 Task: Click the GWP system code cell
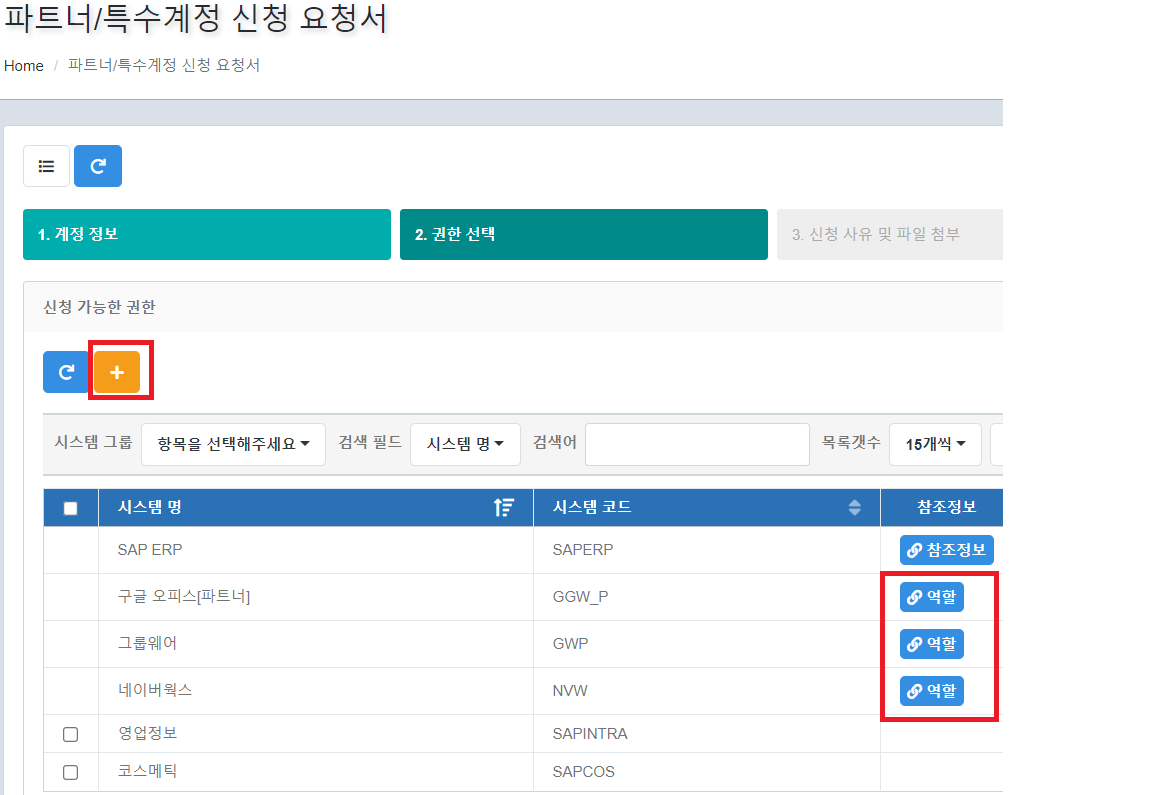[x=707, y=644]
